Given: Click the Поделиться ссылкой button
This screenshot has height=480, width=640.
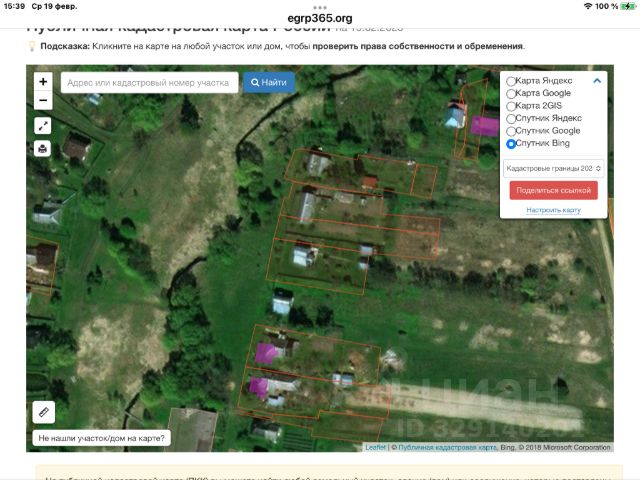Looking at the screenshot, I should pyautogui.click(x=553, y=190).
